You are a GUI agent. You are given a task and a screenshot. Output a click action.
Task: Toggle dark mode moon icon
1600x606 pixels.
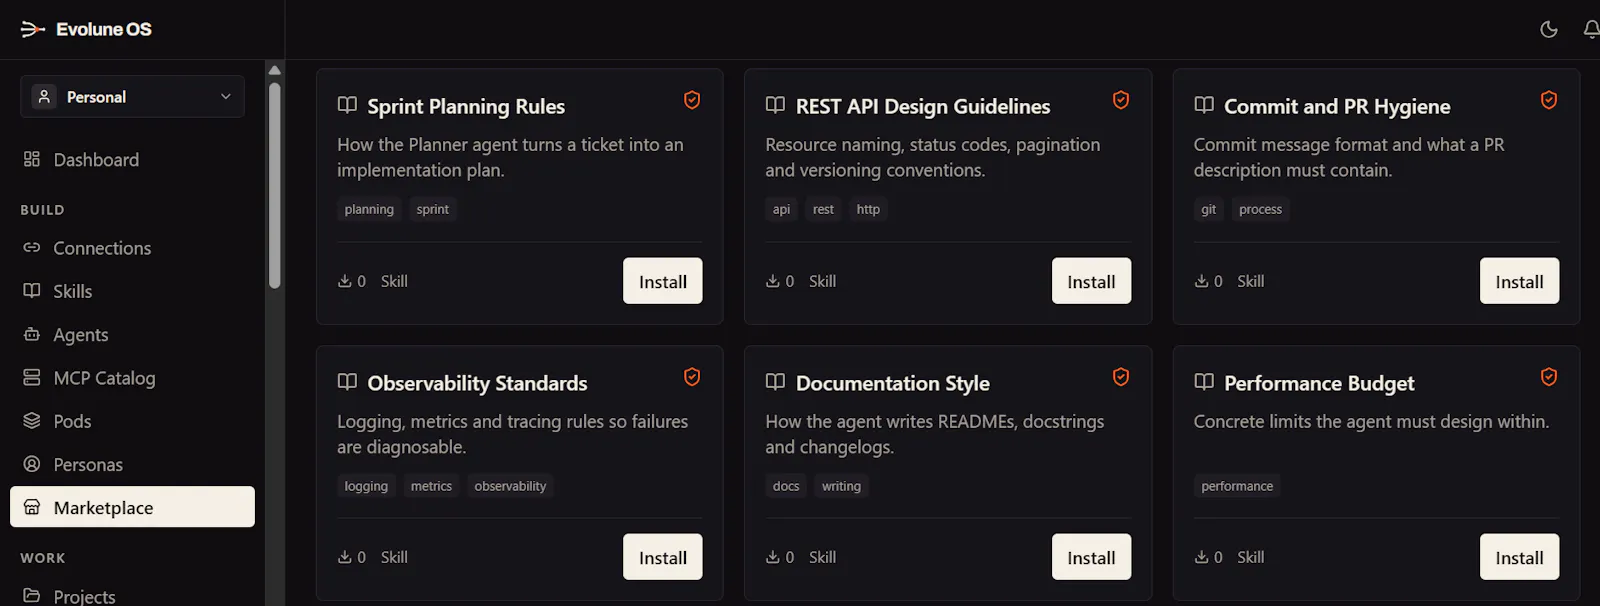pyautogui.click(x=1549, y=29)
